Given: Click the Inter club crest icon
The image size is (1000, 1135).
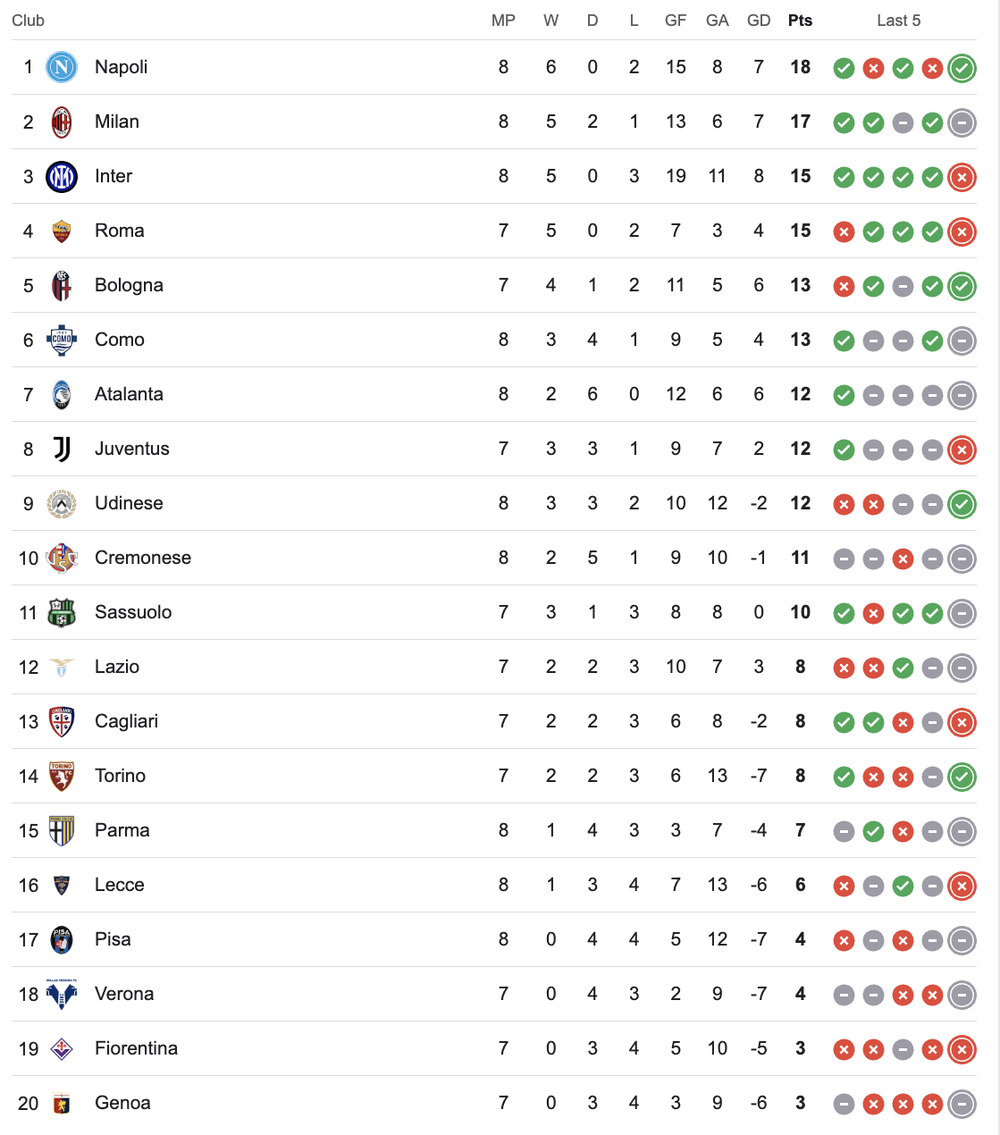Looking at the screenshot, I should [62, 176].
